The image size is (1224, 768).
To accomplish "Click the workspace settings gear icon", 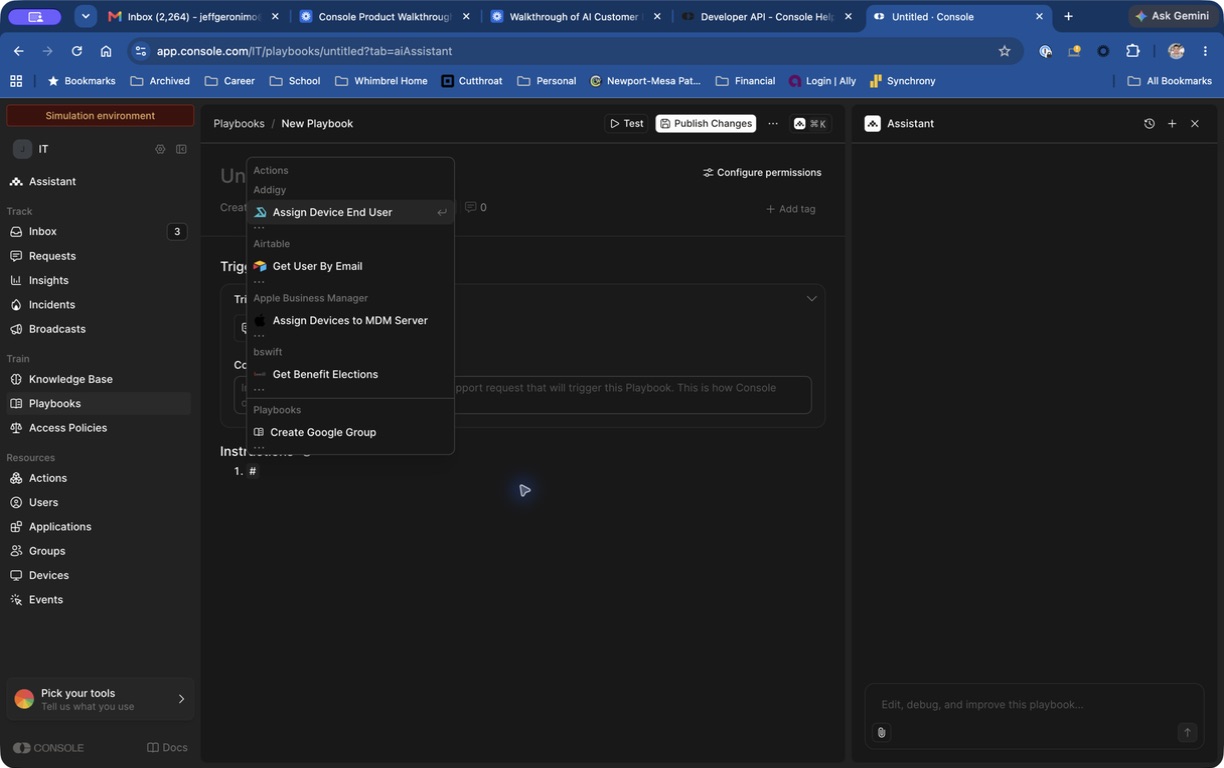I will pos(160,149).
